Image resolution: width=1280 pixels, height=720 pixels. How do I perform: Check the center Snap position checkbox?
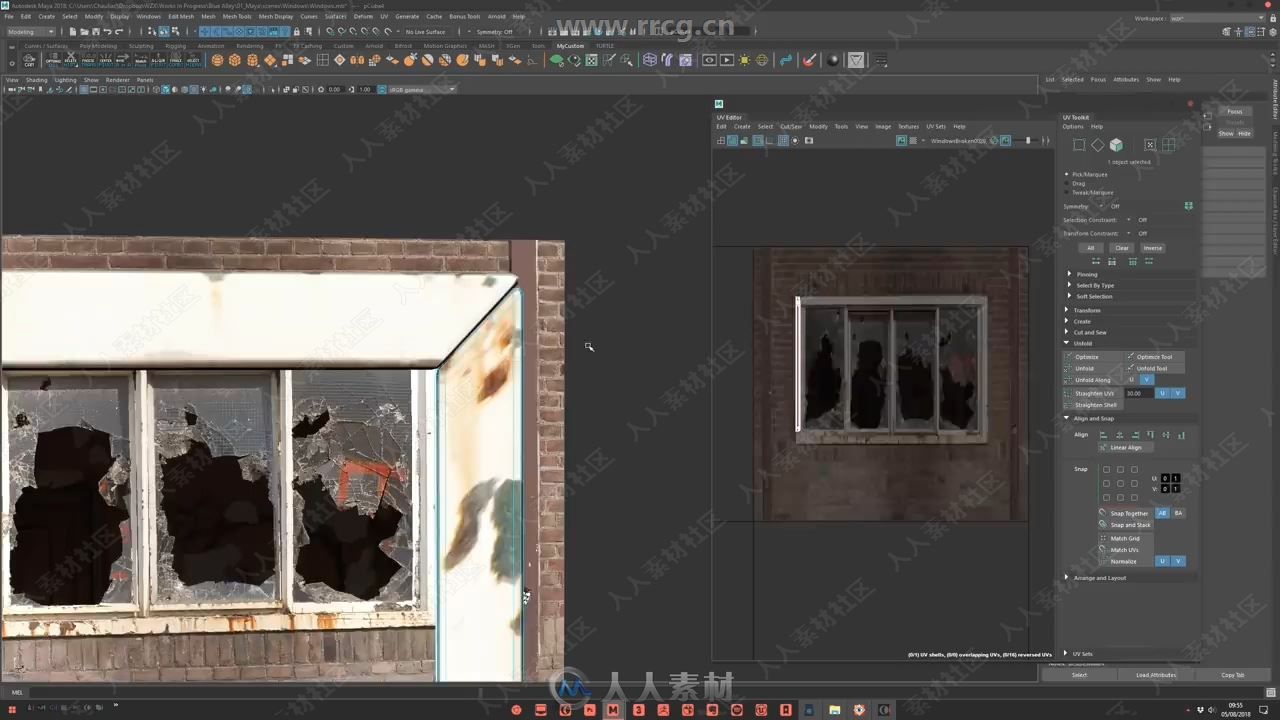coord(1120,483)
